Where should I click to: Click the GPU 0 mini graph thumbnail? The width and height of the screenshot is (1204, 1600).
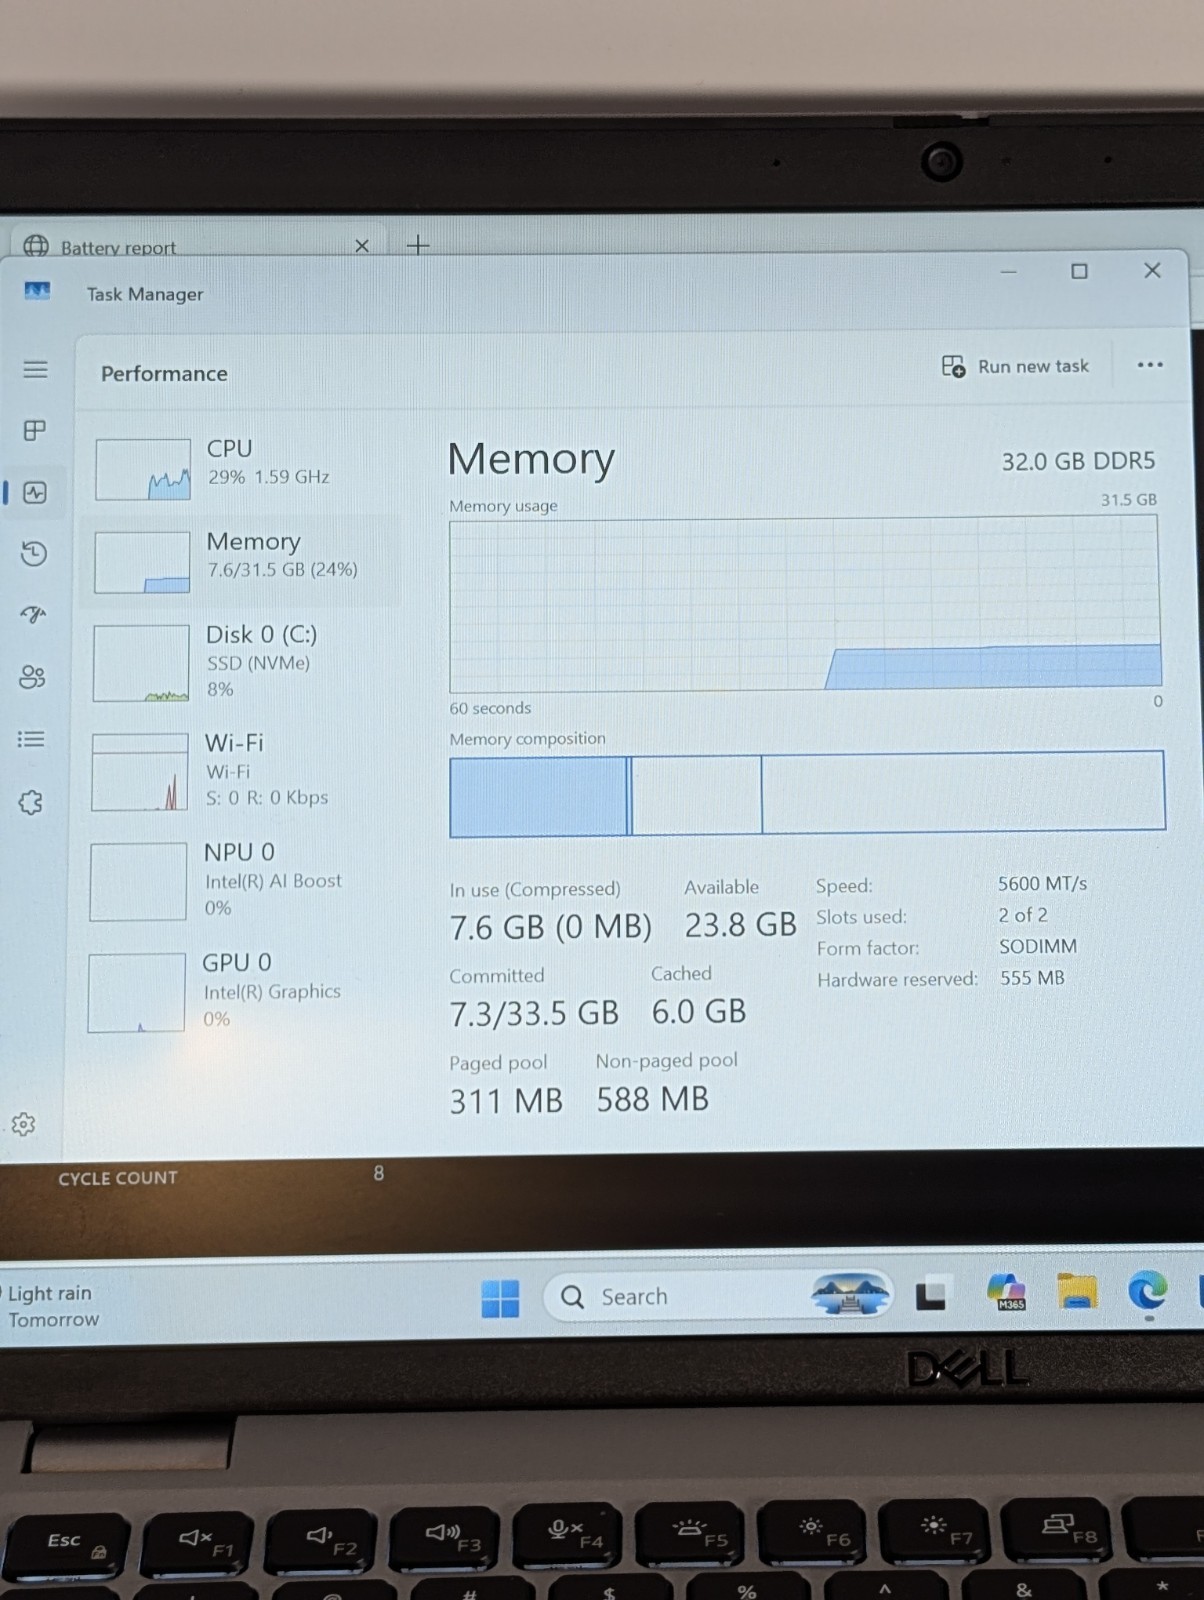tap(137, 992)
